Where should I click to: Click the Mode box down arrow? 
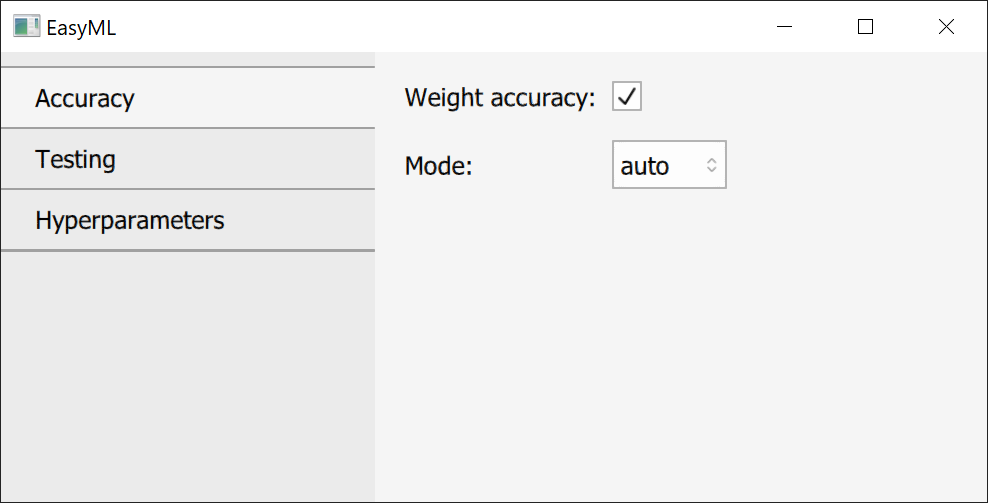(x=712, y=170)
